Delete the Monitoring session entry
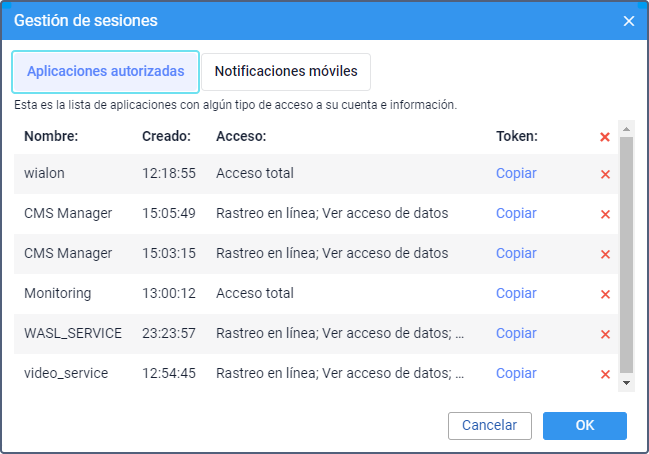Viewport: 649px width, 454px height. (605, 294)
